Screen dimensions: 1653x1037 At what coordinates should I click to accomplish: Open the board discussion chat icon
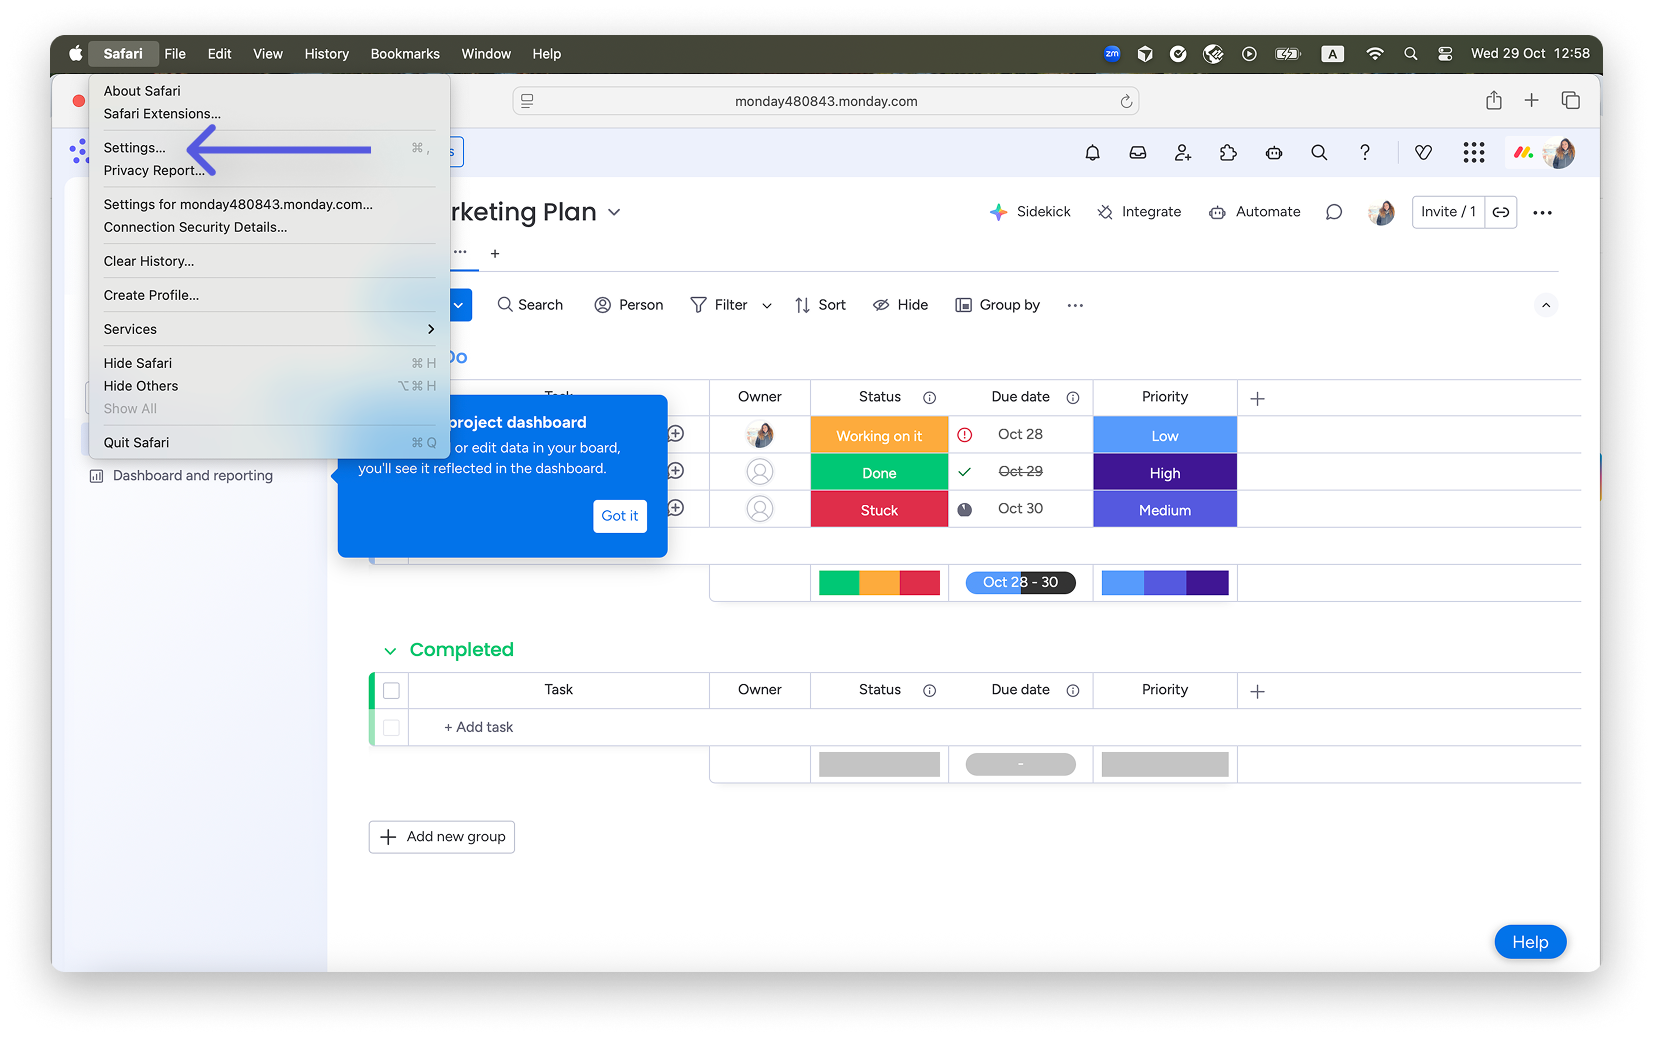pyautogui.click(x=1333, y=212)
